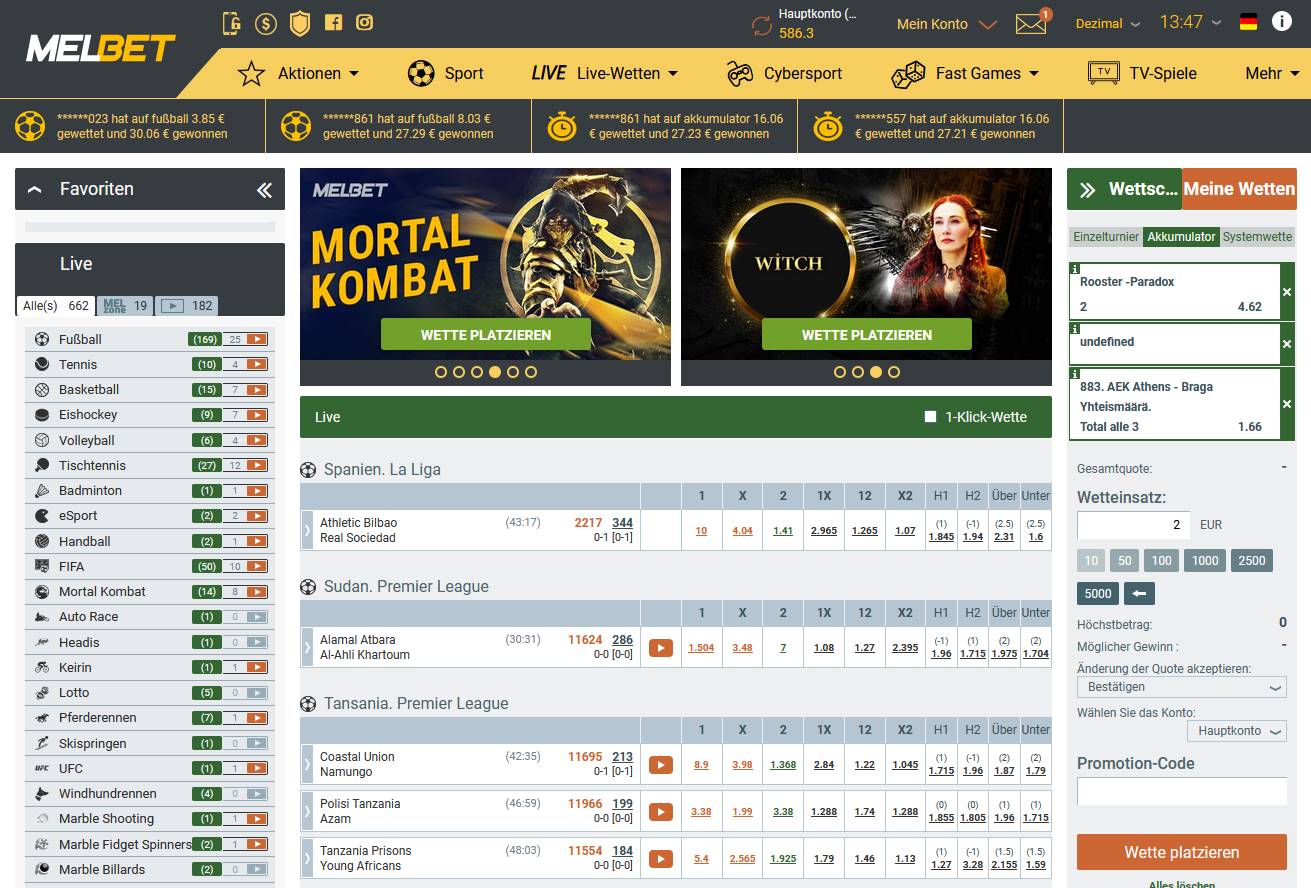The width and height of the screenshot is (1311, 888).
Task: Filter live events with video streams (182)
Action: [187, 306]
